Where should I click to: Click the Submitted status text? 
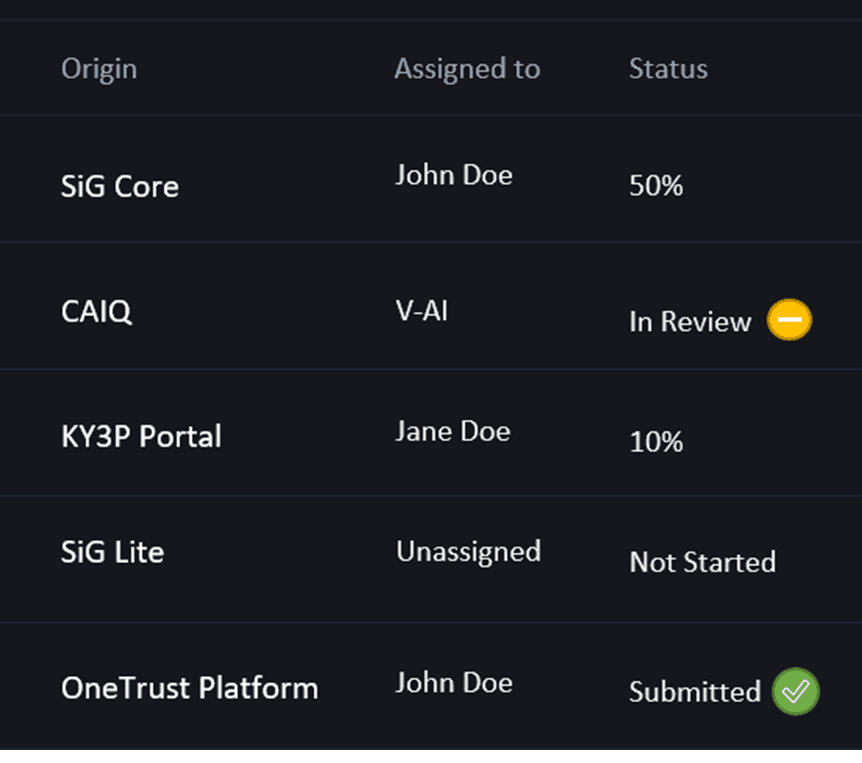(695, 692)
